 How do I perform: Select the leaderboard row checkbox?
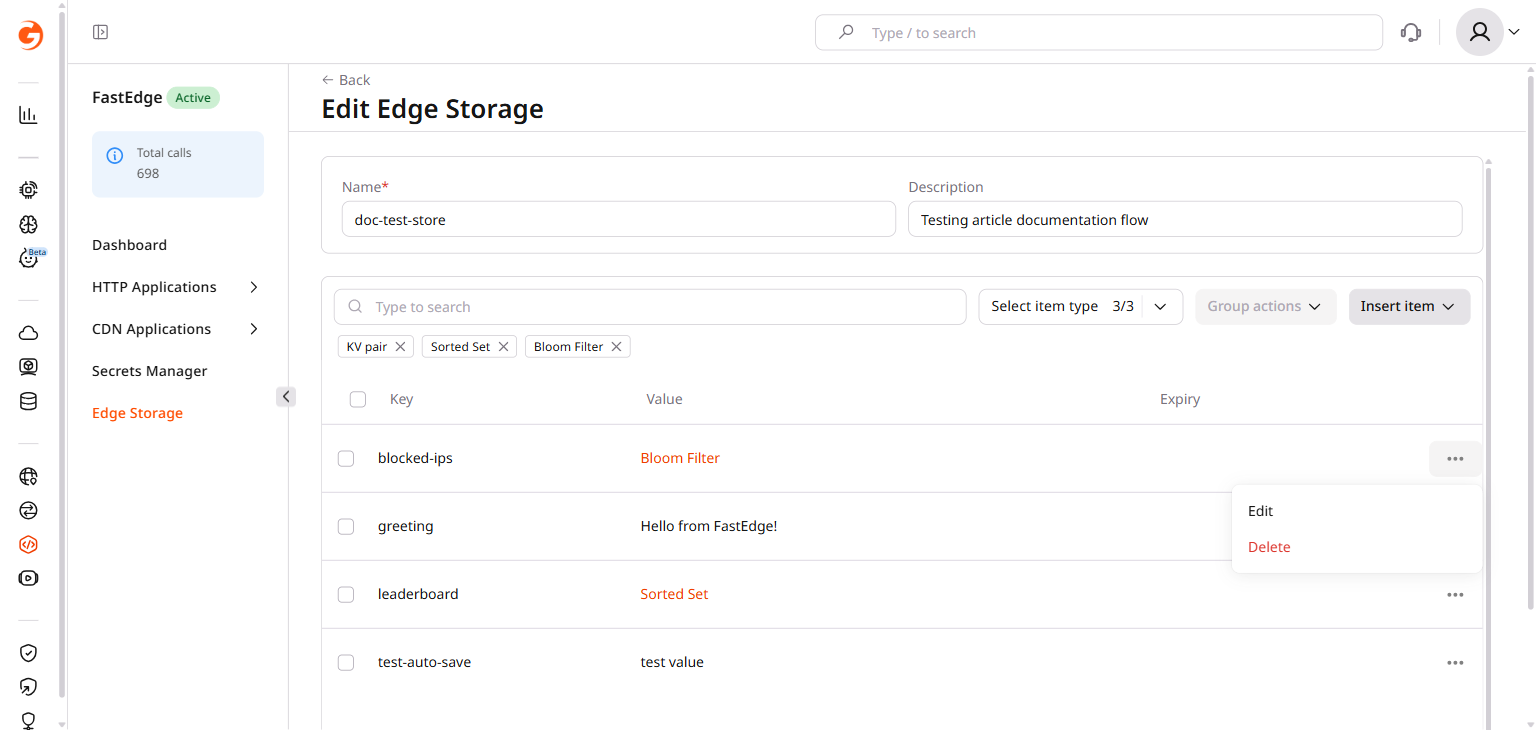click(346, 594)
